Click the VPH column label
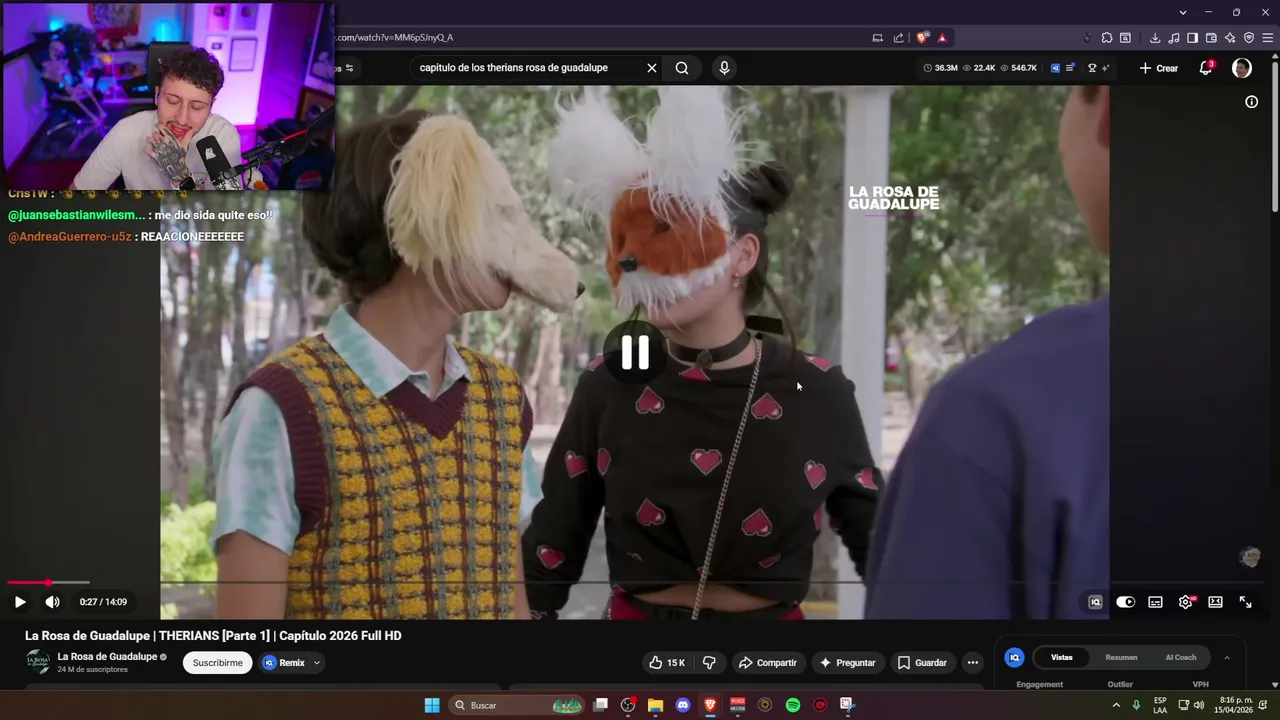Screen dimensions: 1280x720 coord(1200,685)
